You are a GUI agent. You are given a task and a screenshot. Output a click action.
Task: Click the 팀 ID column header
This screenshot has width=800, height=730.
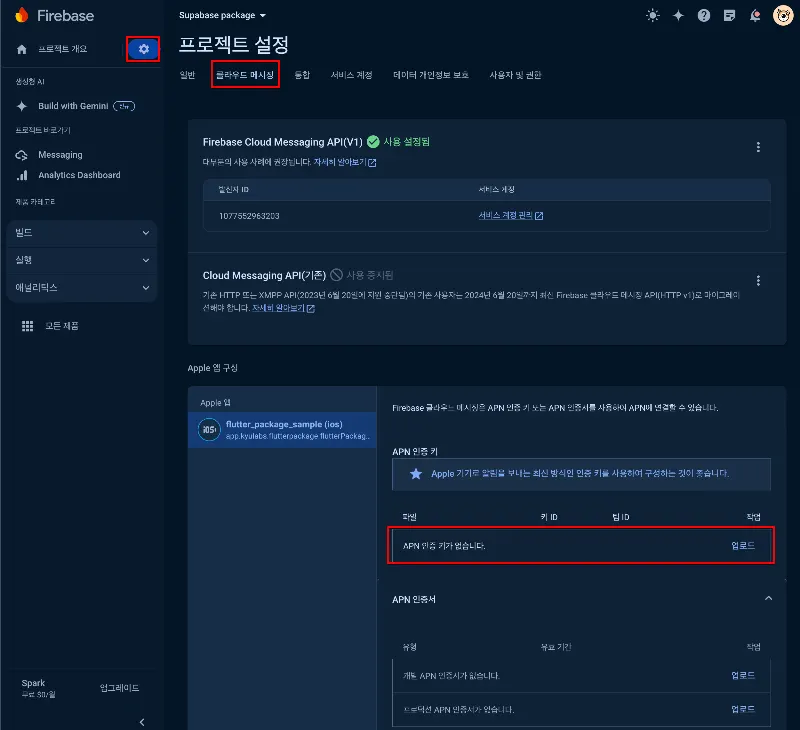click(620, 517)
